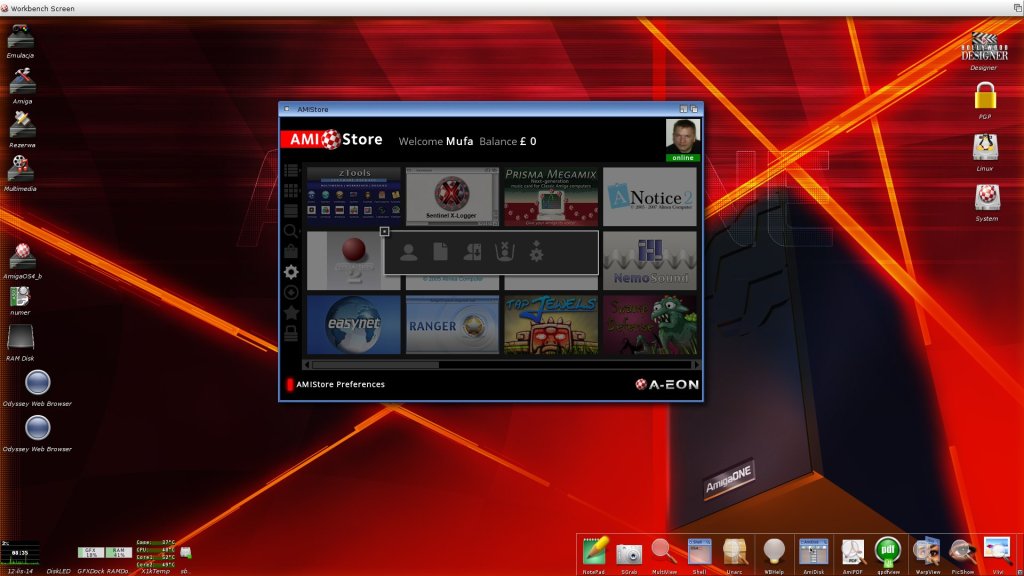Click the padlock icon in AMIStore sidebar
The image size is (1024, 576).
tap(291, 333)
